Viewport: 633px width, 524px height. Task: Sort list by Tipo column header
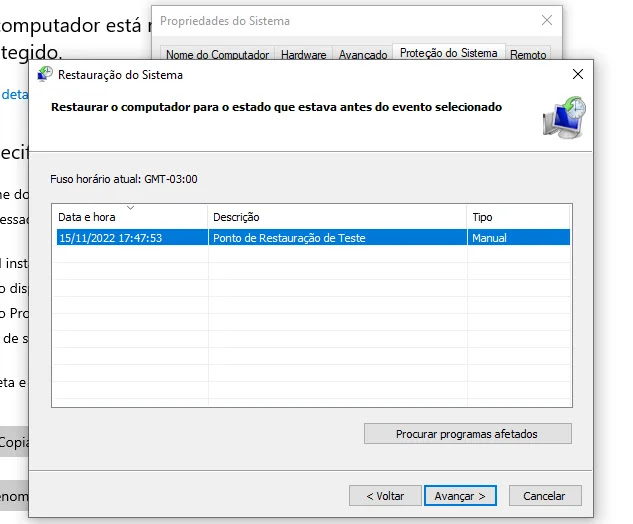tap(517, 217)
